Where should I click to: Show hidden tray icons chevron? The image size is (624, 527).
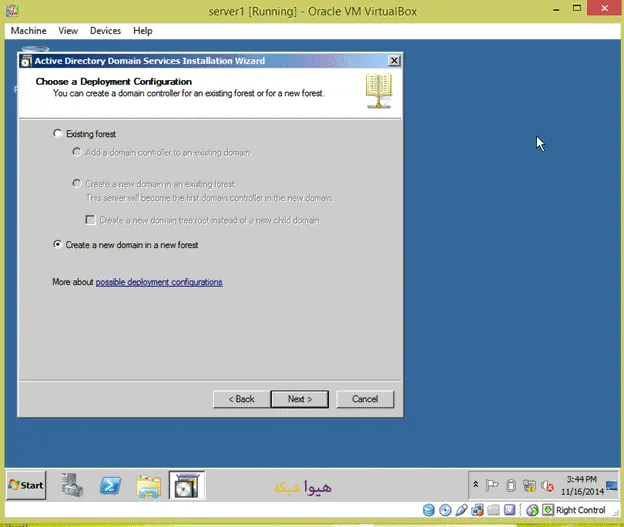pos(476,485)
